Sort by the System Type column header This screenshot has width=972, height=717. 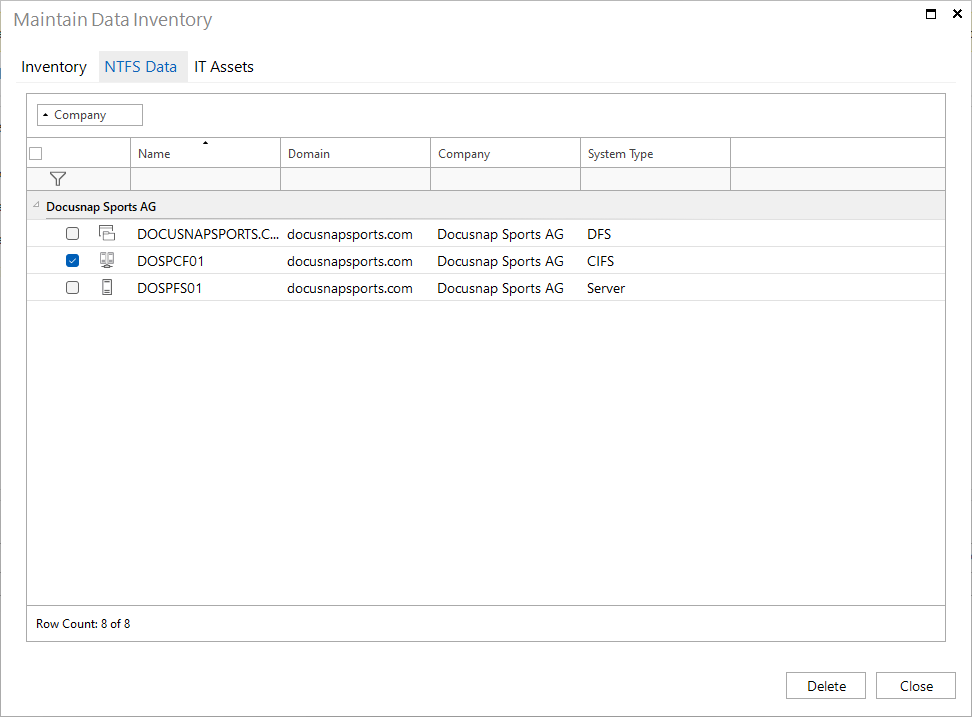(x=655, y=152)
